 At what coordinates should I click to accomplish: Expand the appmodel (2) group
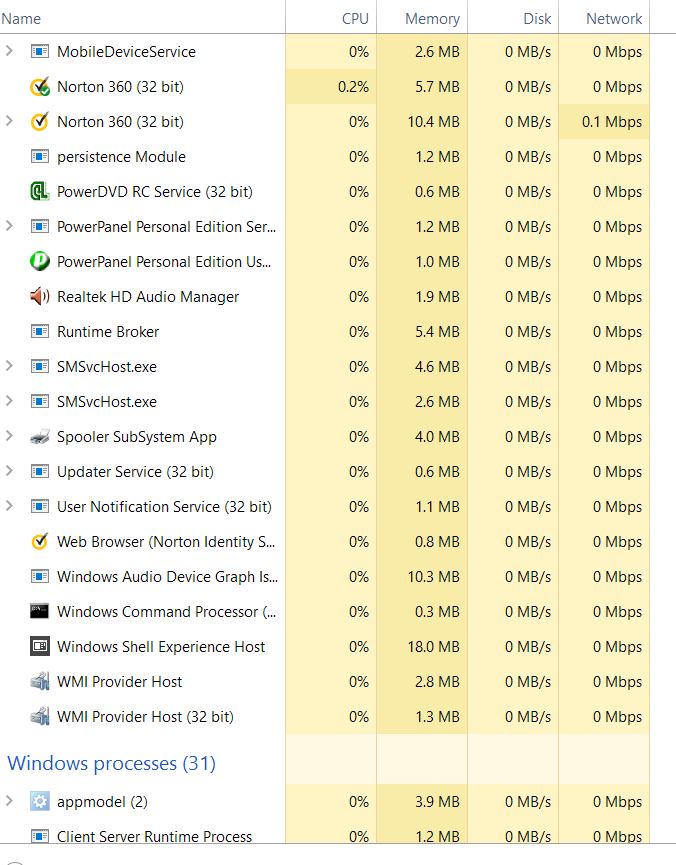(x=9, y=800)
